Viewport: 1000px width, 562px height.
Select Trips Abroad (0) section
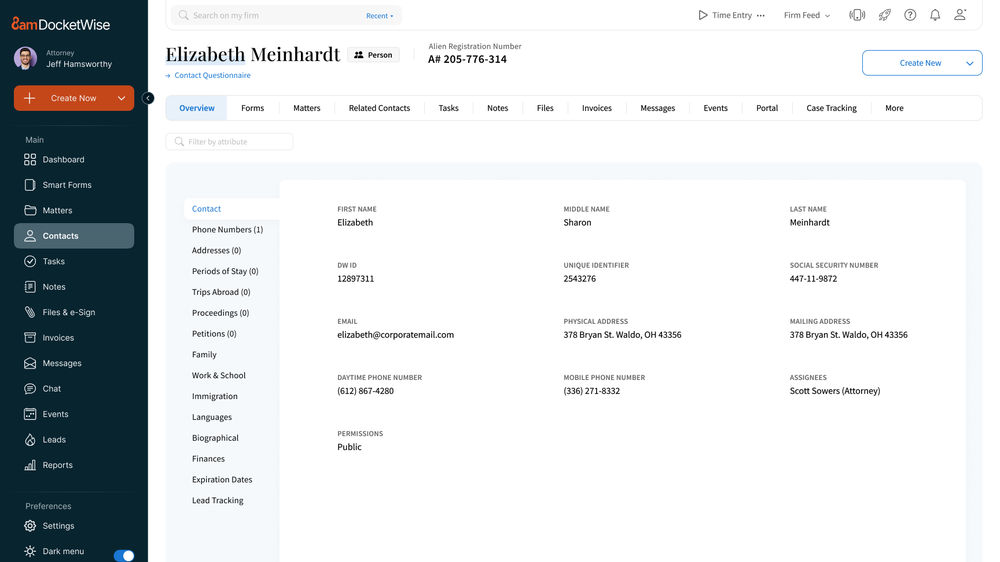[221, 292]
